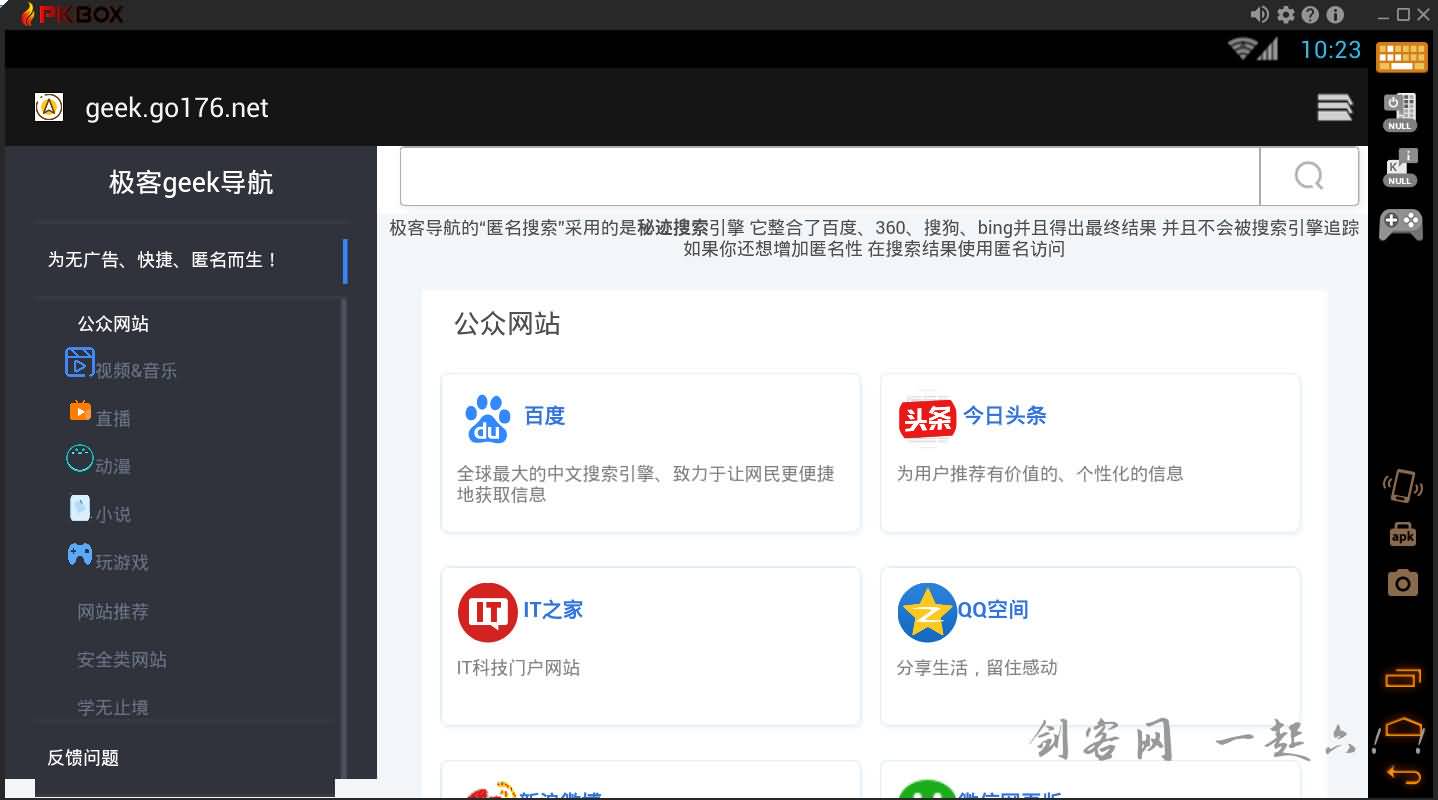This screenshot has width=1438, height=800.
Task: Click the search magnifier button
Action: click(1309, 176)
